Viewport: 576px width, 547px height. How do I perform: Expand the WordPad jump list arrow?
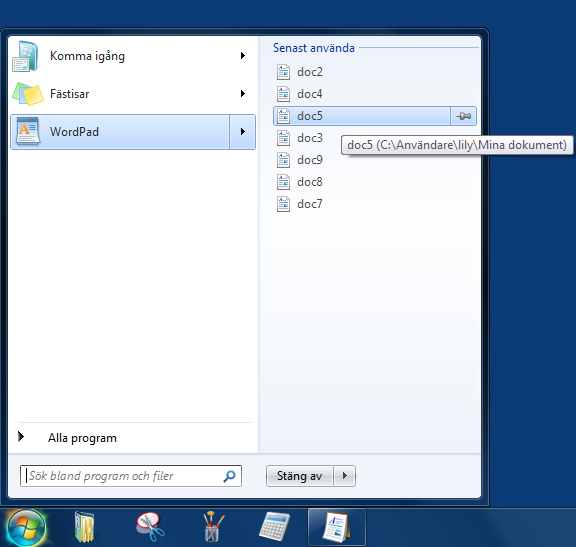point(242,132)
